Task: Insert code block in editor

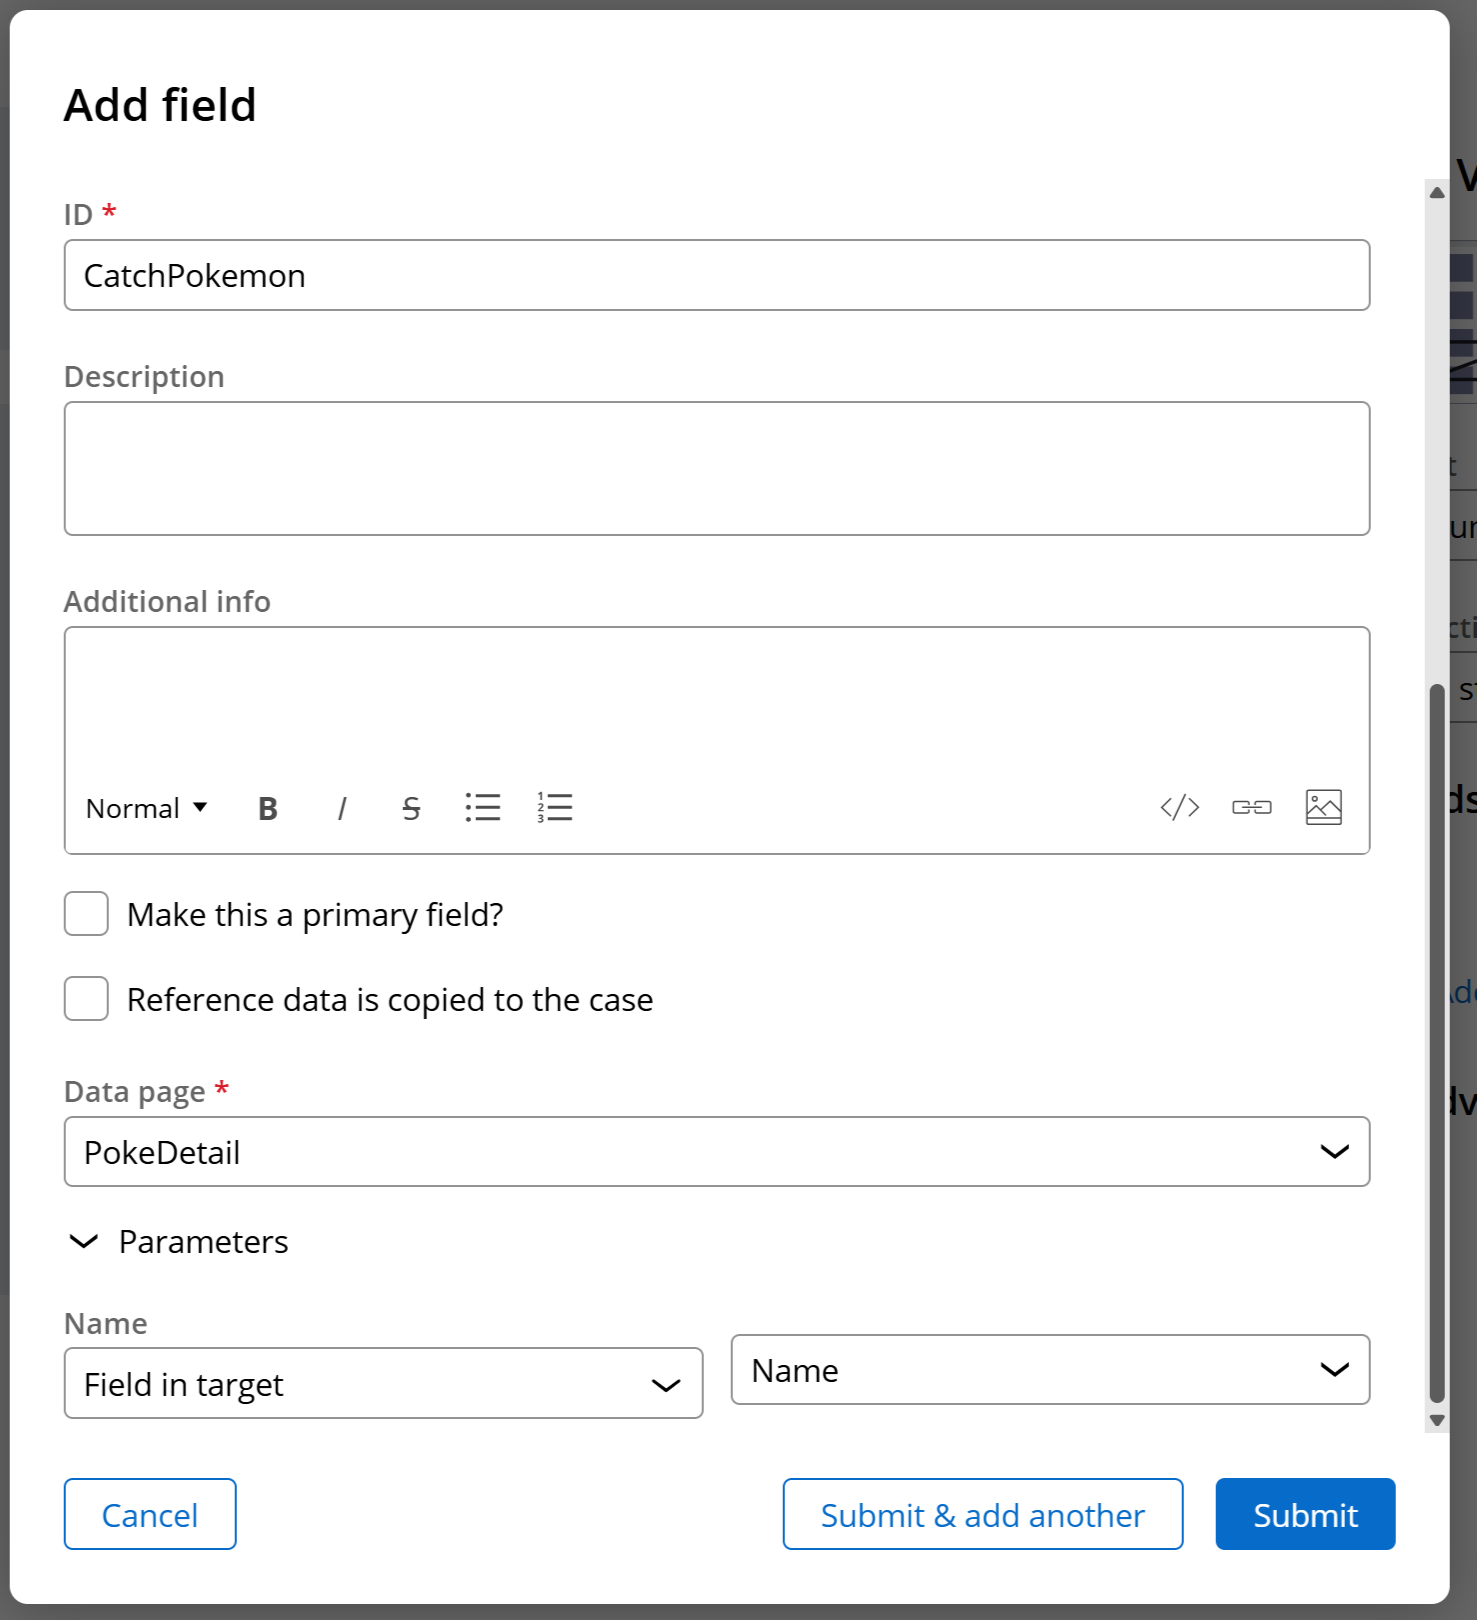Action: pyautogui.click(x=1179, y=807)
